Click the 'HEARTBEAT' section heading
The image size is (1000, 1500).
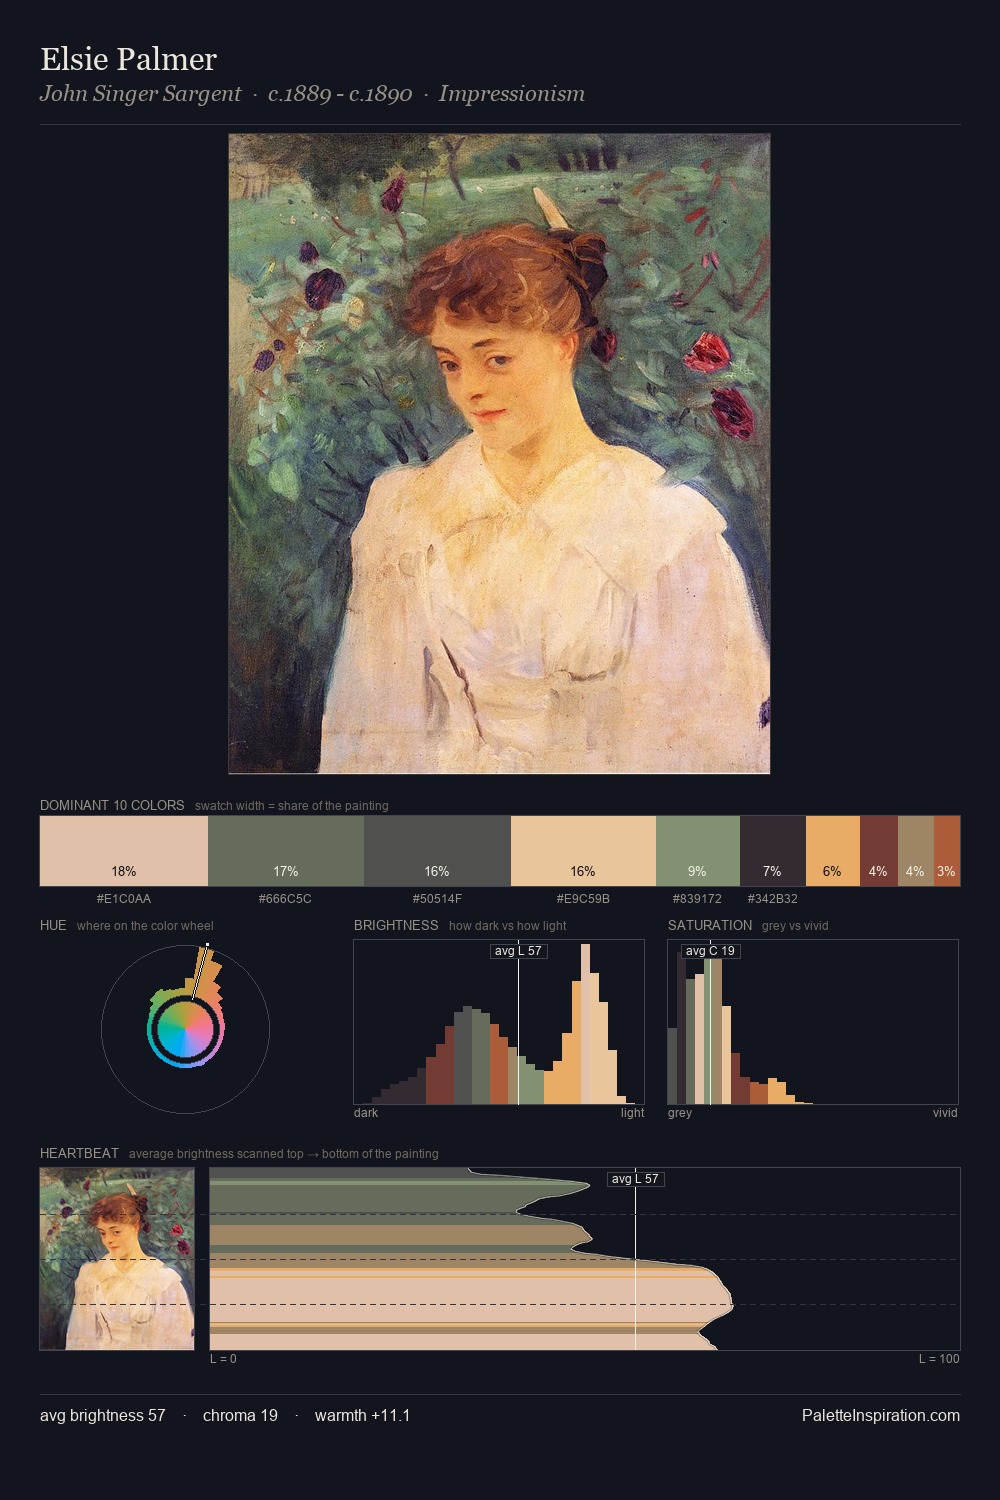(79, 1153)
